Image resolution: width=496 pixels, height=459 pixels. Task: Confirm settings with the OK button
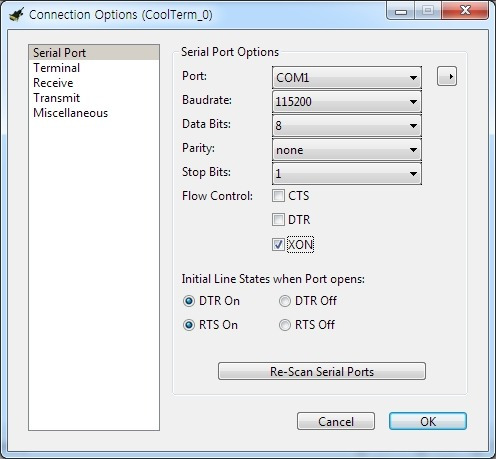click(428, 421)
